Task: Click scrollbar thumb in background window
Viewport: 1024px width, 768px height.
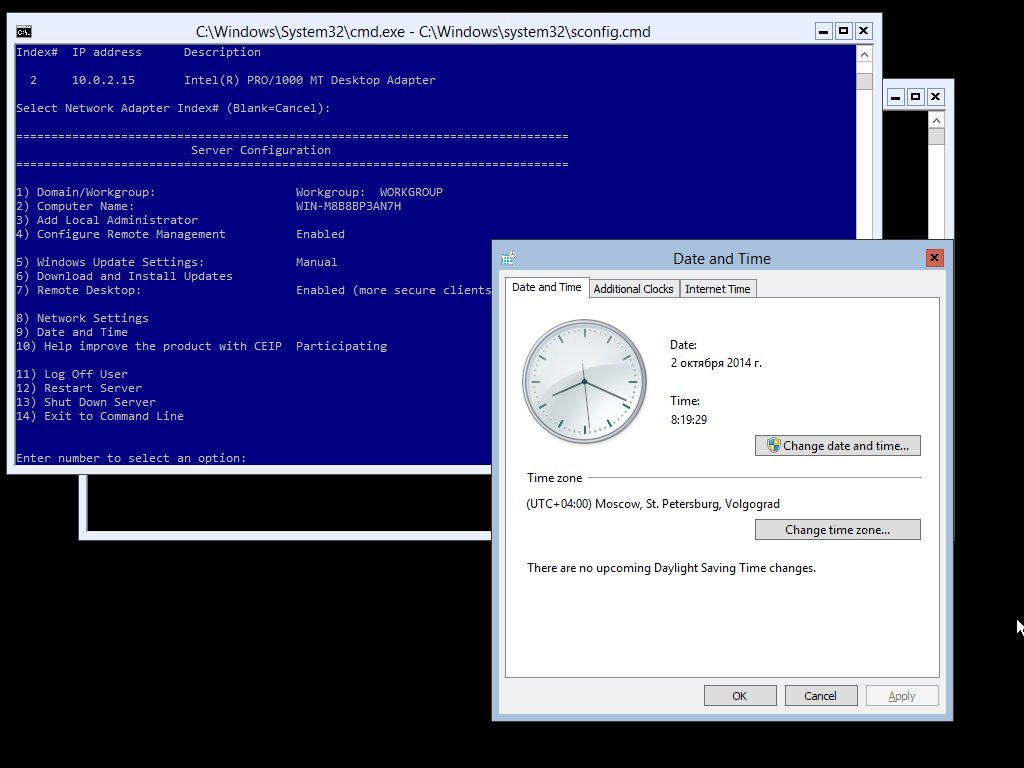Action: coord(936,136)
